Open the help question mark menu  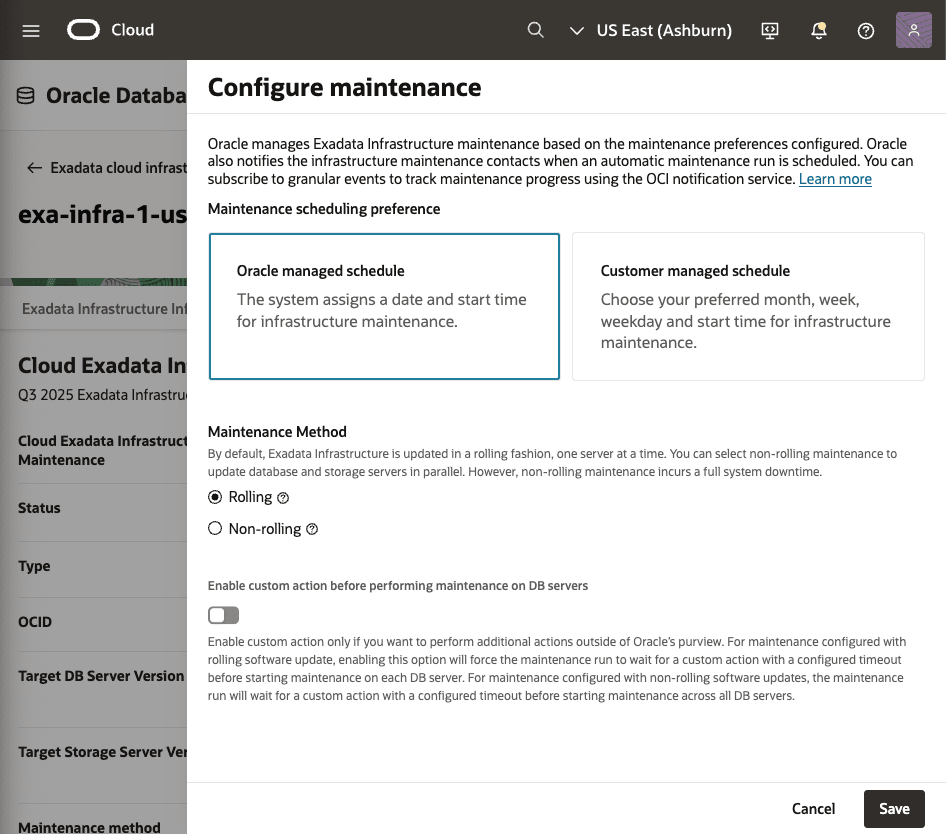[x=865, y=31]
